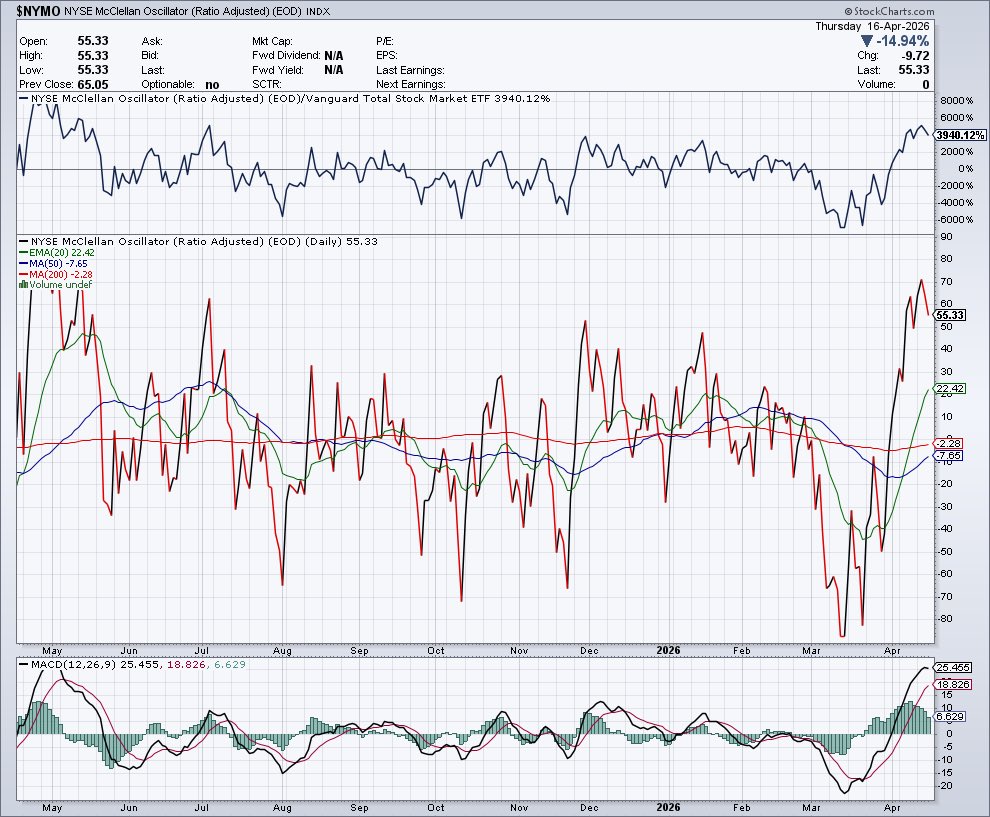The image size is (990, 817).
Task: Click the down arrow change indicator icon
Action: pyautogui.click(x=867, y=41)
